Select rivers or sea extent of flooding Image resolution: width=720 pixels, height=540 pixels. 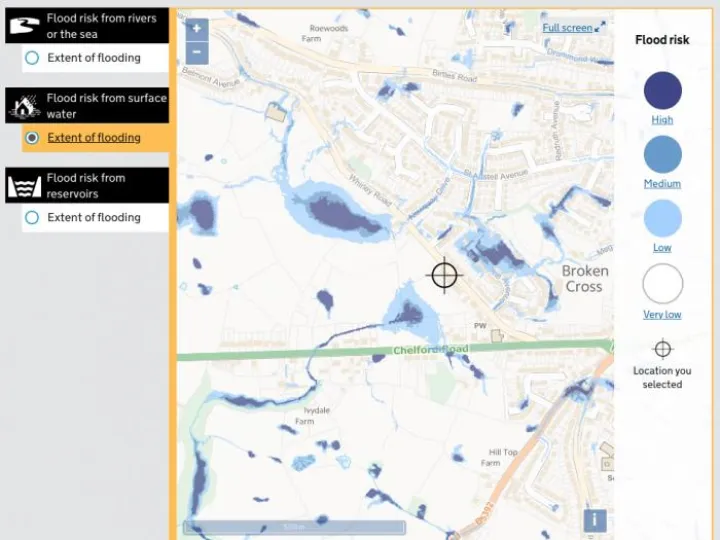(x=32, y=58)
